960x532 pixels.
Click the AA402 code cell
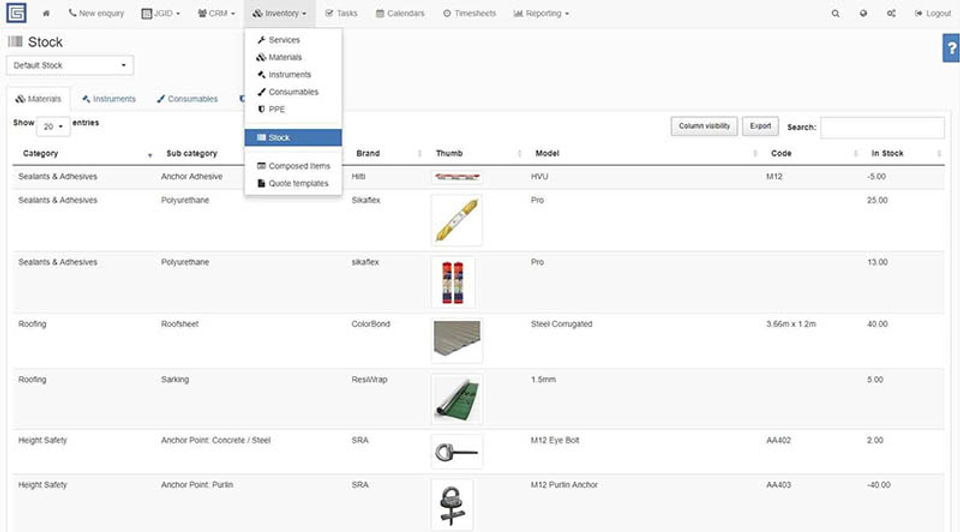point(779,440)
